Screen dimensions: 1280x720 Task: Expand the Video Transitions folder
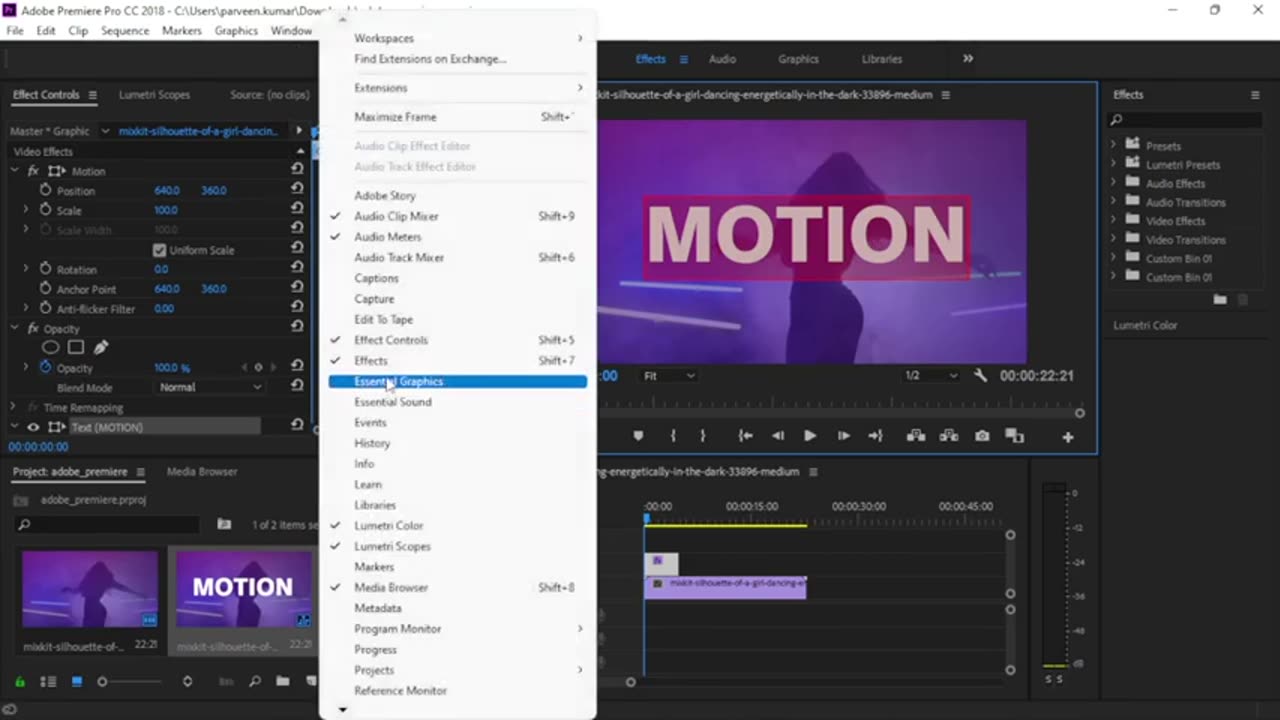1113,240
